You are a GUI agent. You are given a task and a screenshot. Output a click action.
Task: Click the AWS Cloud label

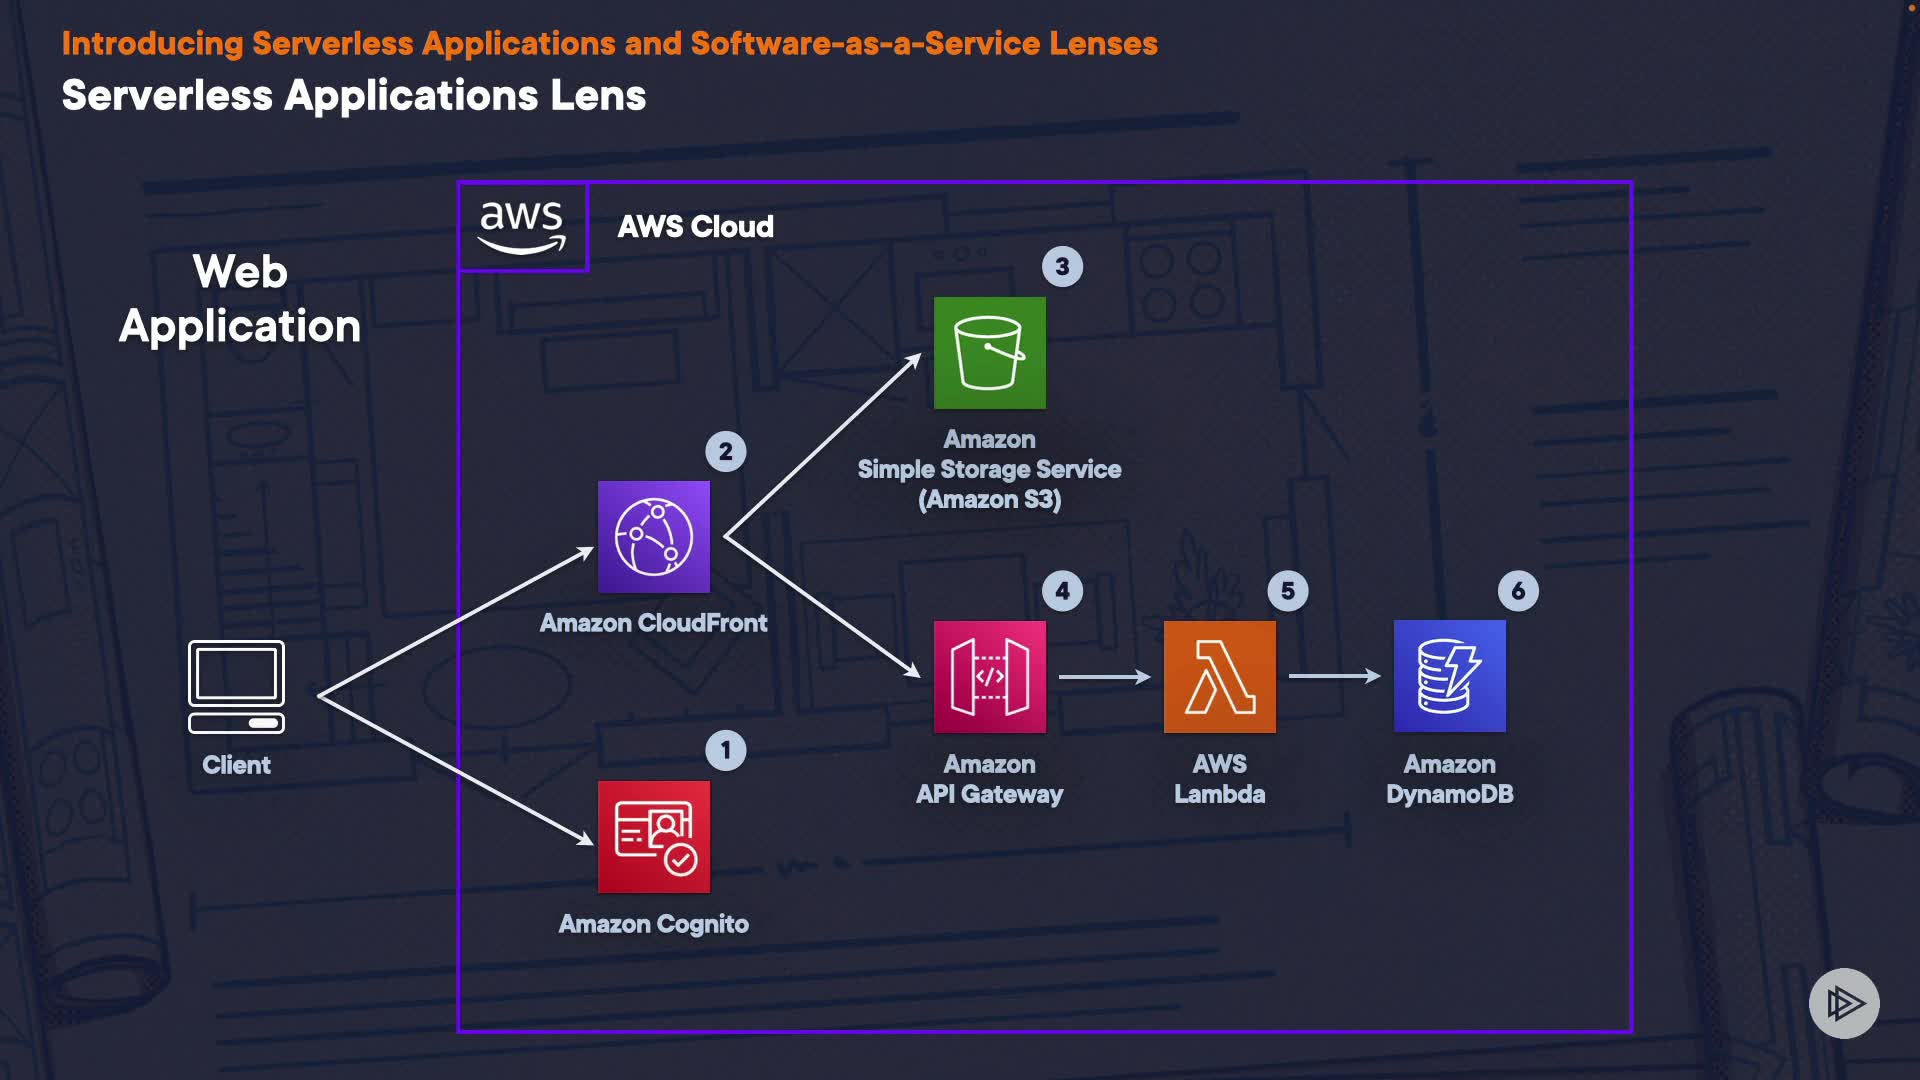(x=695, y=227)
